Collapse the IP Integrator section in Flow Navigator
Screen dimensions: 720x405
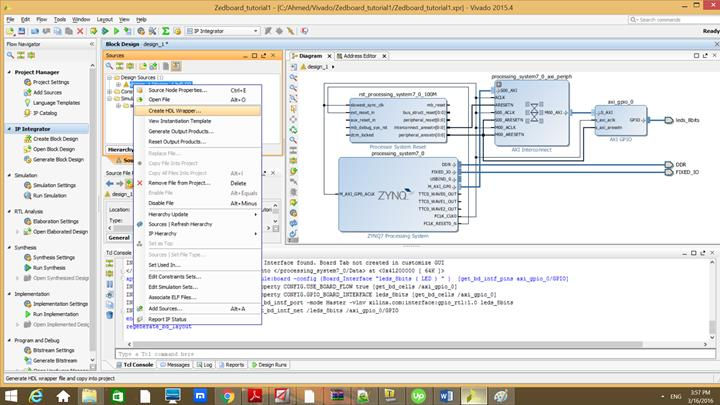click(10, 129)
